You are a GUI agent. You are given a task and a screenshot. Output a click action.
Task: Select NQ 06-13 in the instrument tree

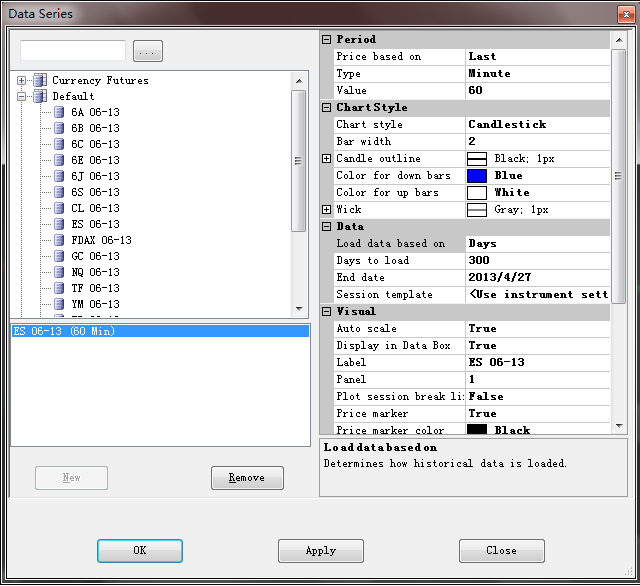click(x=95, y=272)
